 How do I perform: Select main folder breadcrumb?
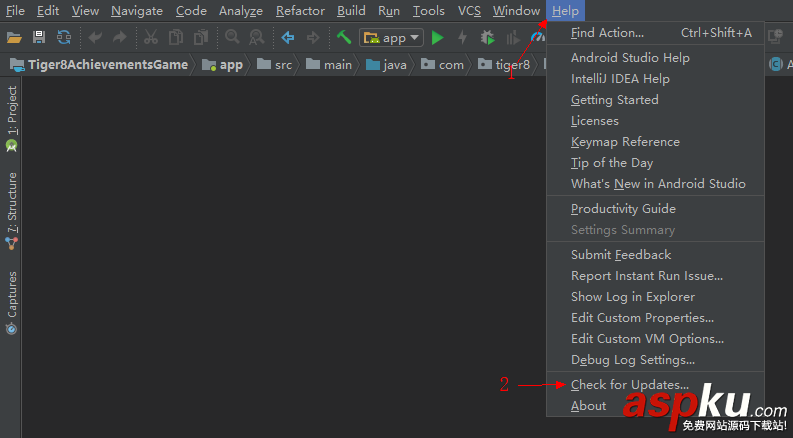coord(329,65)
